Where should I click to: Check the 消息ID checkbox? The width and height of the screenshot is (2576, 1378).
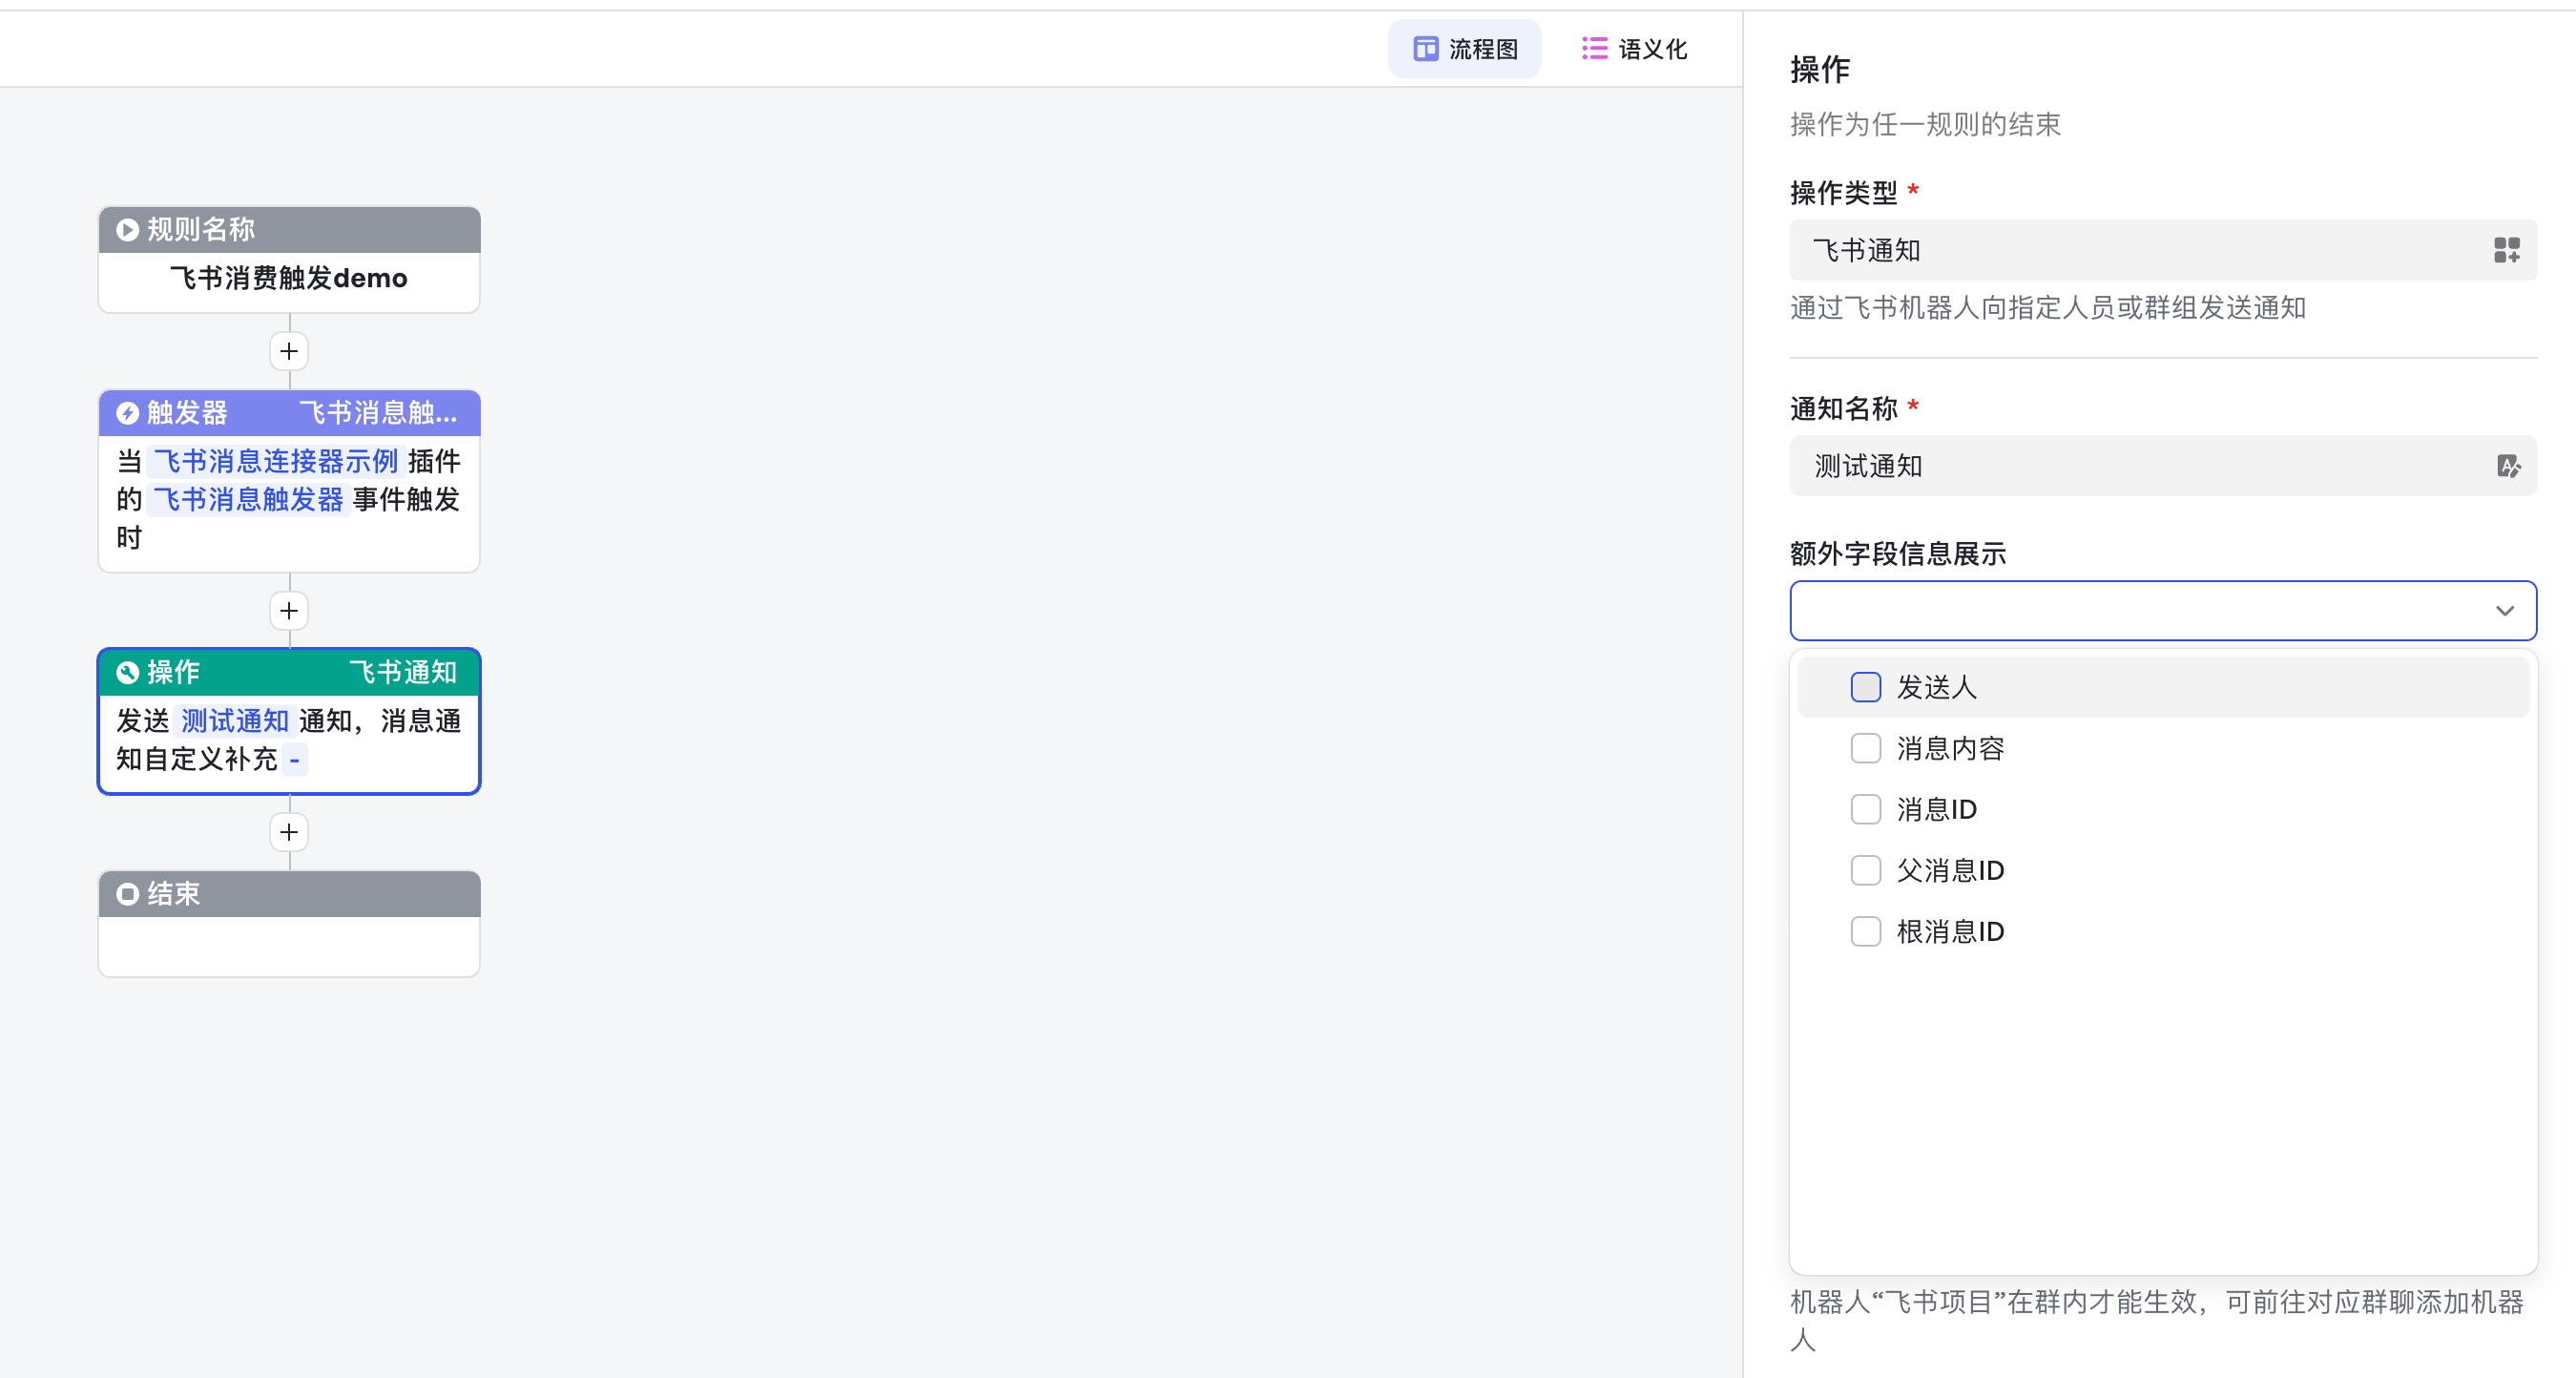pos(1865,809)
